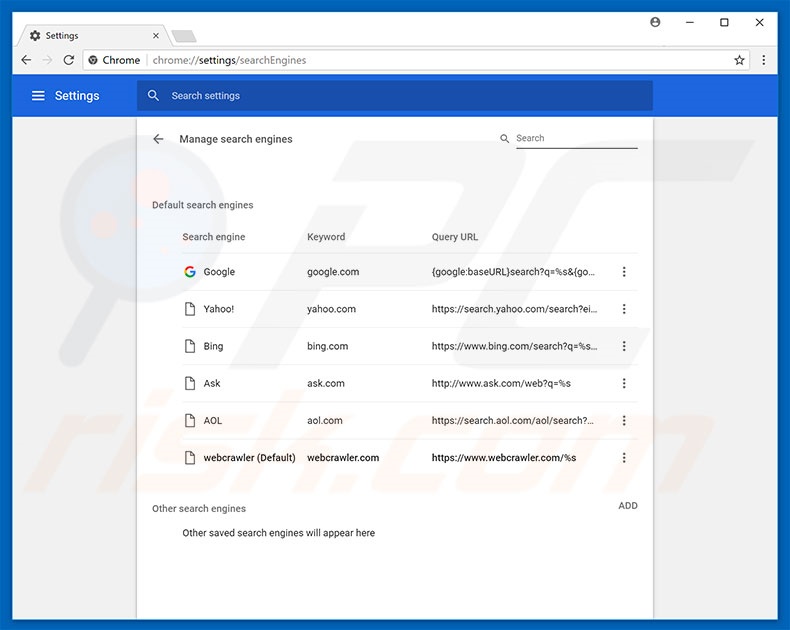Click the gear icon on Settings tab
790x630 pixels.
pyautogui.click(x=35, y=36)
